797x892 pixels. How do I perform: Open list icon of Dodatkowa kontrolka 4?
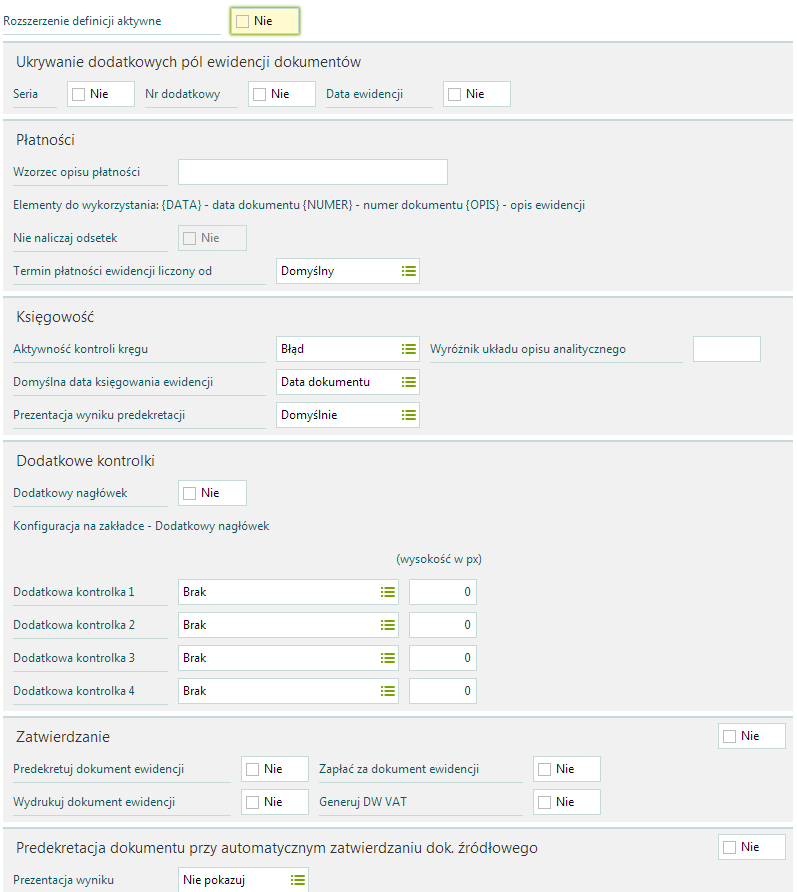tap(387, 691)
